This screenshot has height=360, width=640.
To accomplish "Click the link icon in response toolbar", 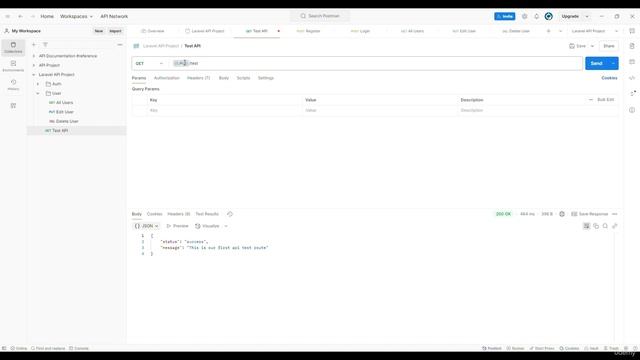I will point(615,226).
